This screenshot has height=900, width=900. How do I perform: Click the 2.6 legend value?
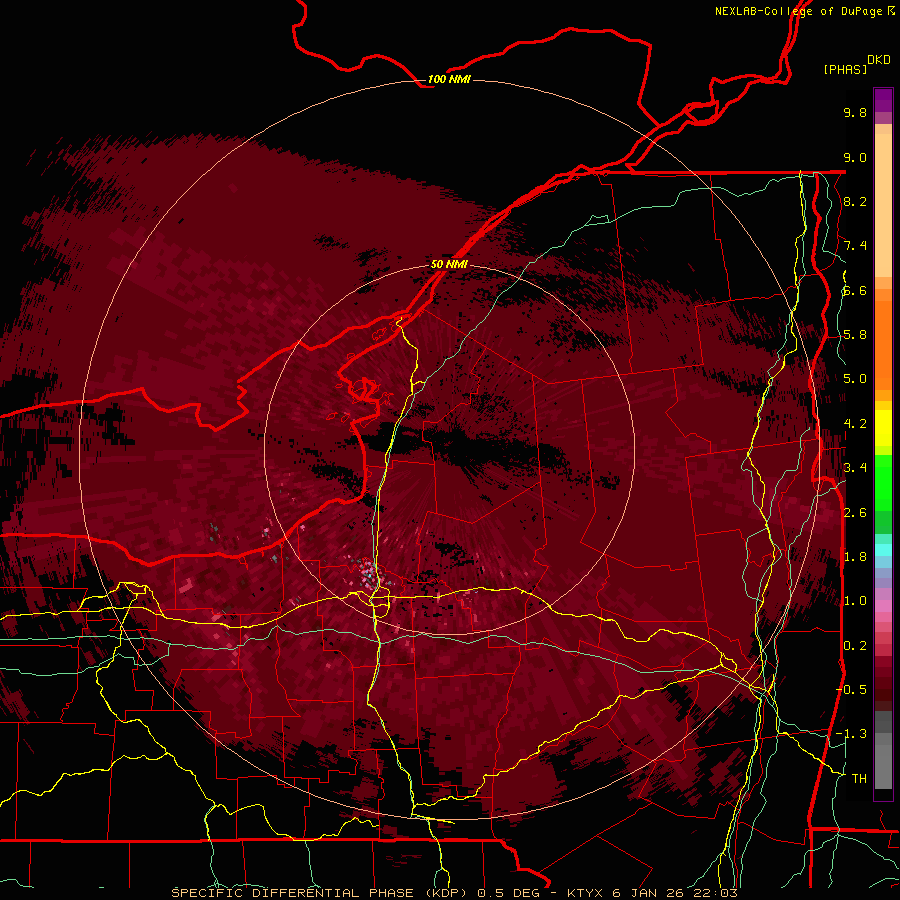point(855,512)
